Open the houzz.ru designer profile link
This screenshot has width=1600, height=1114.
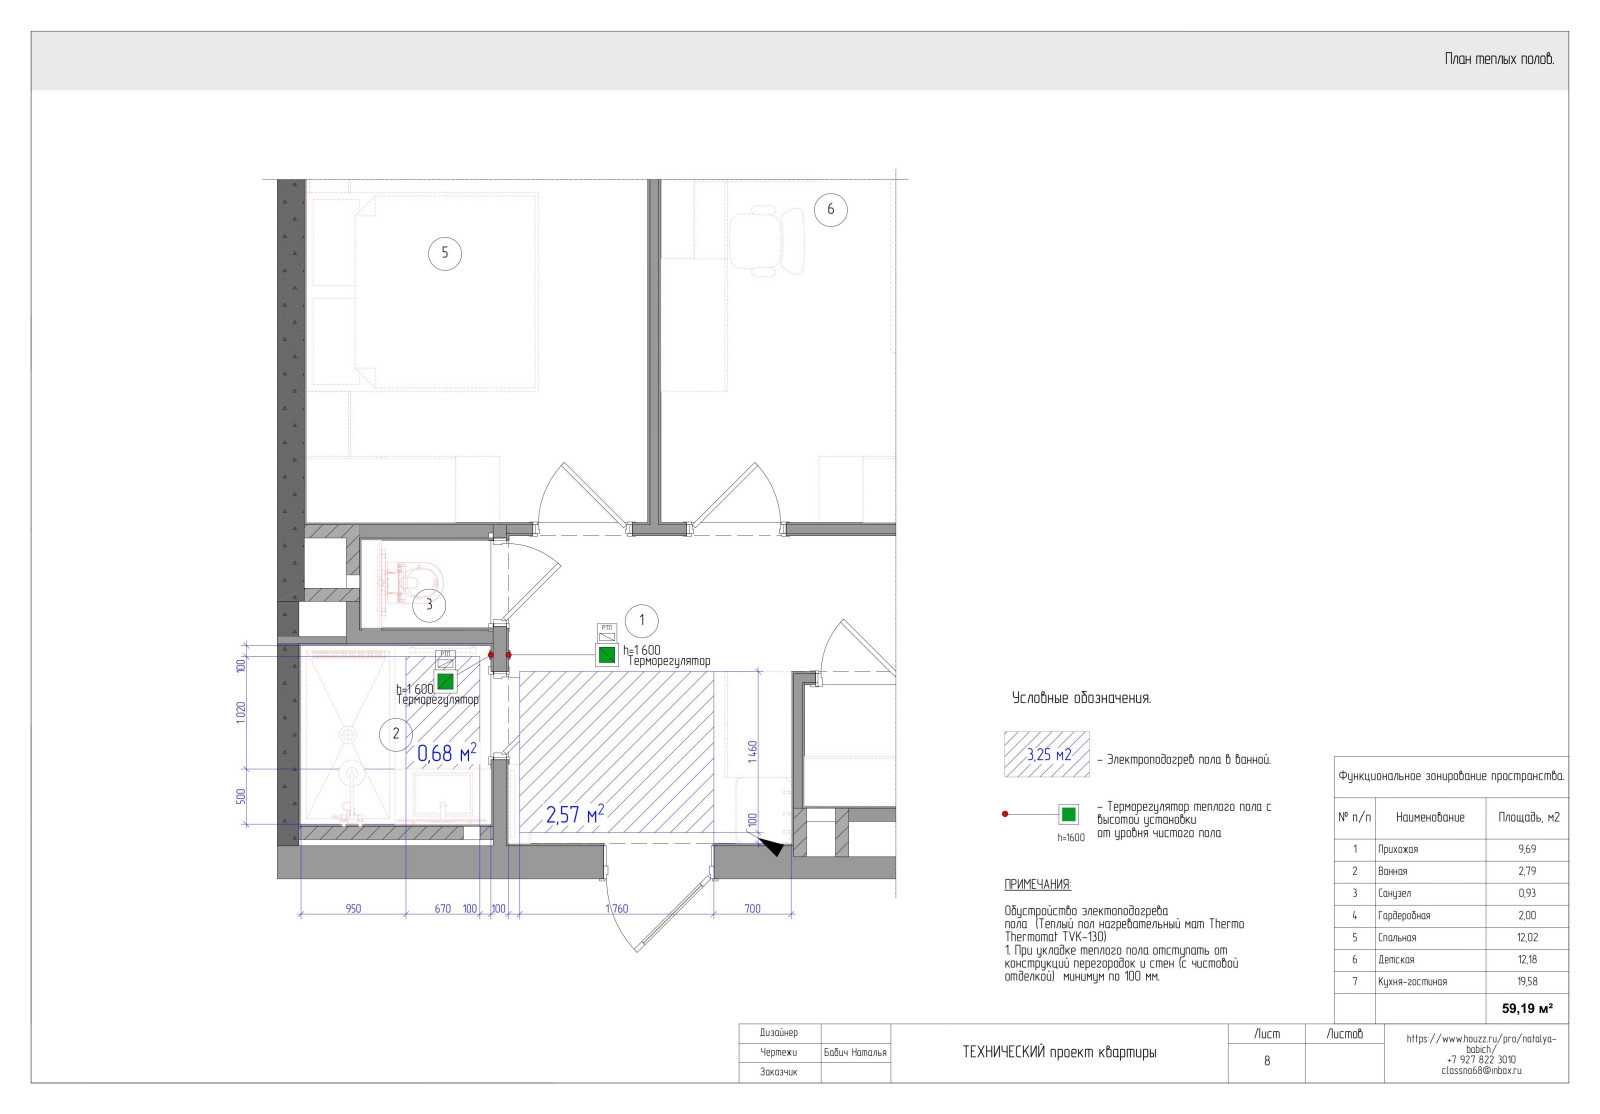tap(1480, 1043)
